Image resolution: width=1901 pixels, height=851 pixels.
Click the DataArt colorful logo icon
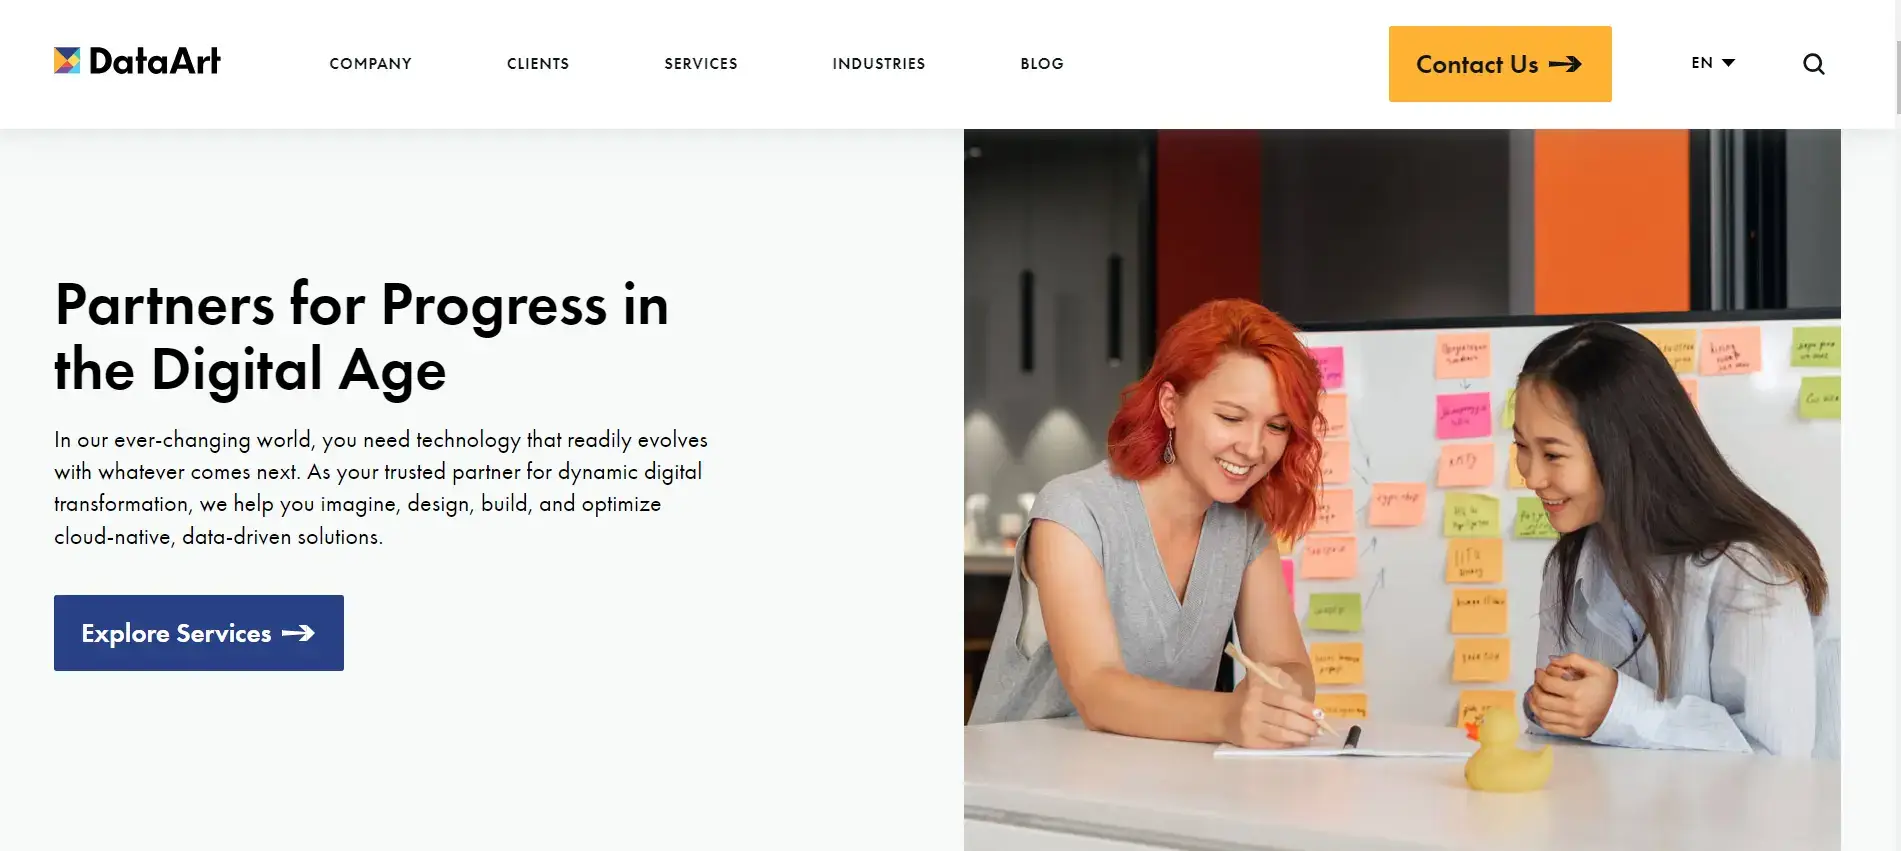tap(67, 61)
